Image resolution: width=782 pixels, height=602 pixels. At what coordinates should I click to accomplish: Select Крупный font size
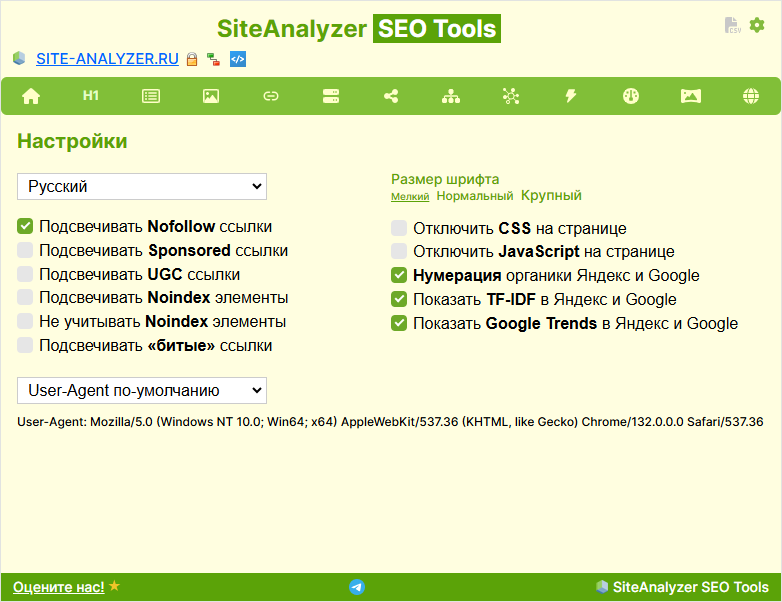551,196
